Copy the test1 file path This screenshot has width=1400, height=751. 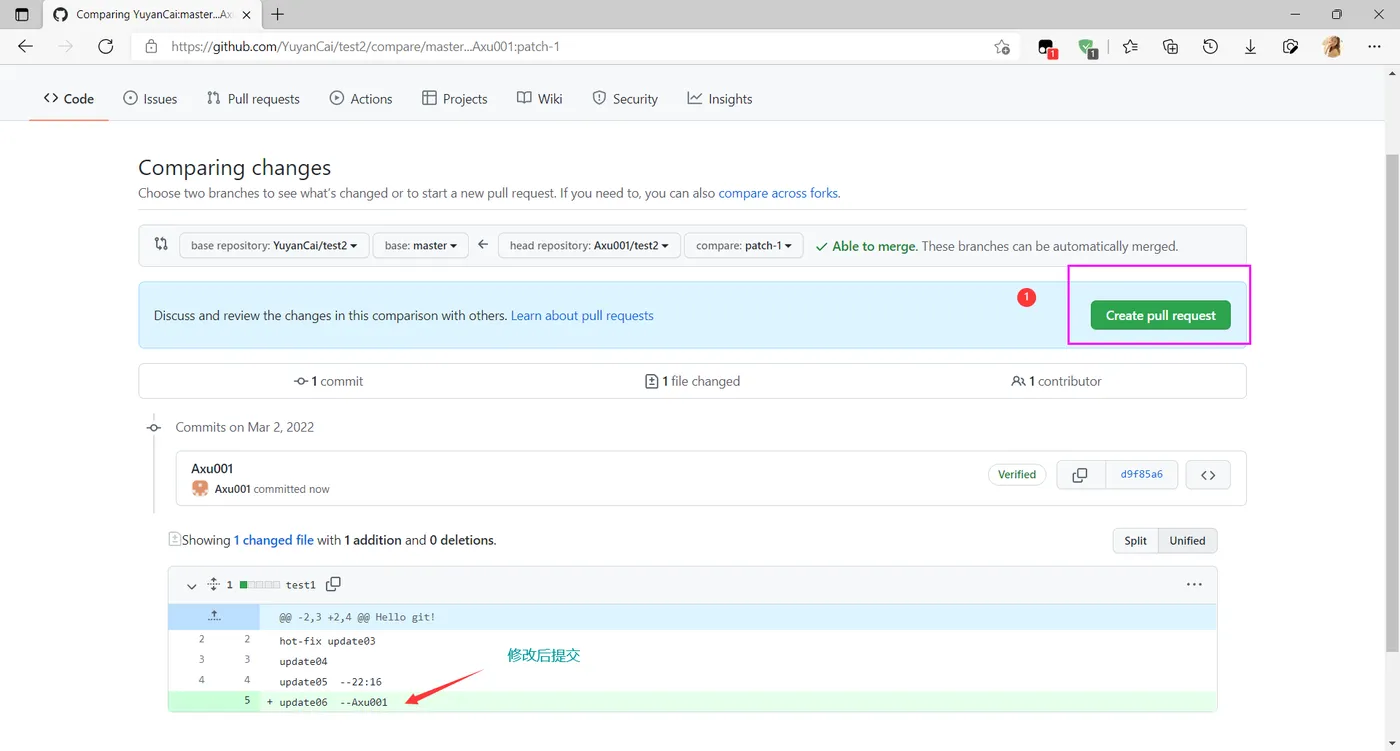pos(334,584)
